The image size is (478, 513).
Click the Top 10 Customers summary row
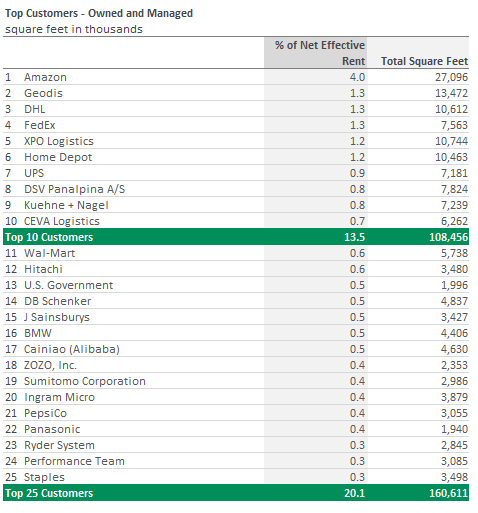tap(236, 237)
